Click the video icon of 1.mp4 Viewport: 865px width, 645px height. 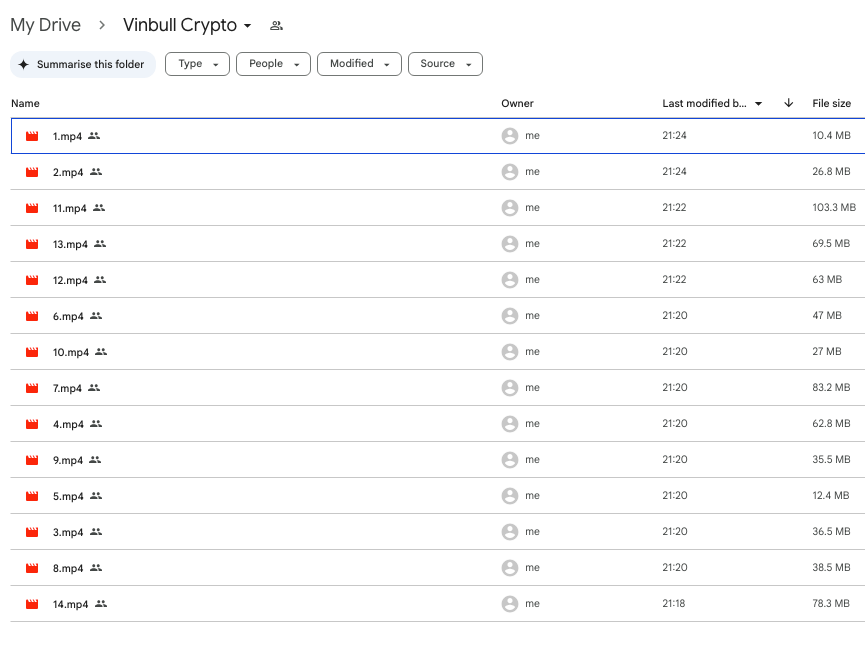click(32, 136)
